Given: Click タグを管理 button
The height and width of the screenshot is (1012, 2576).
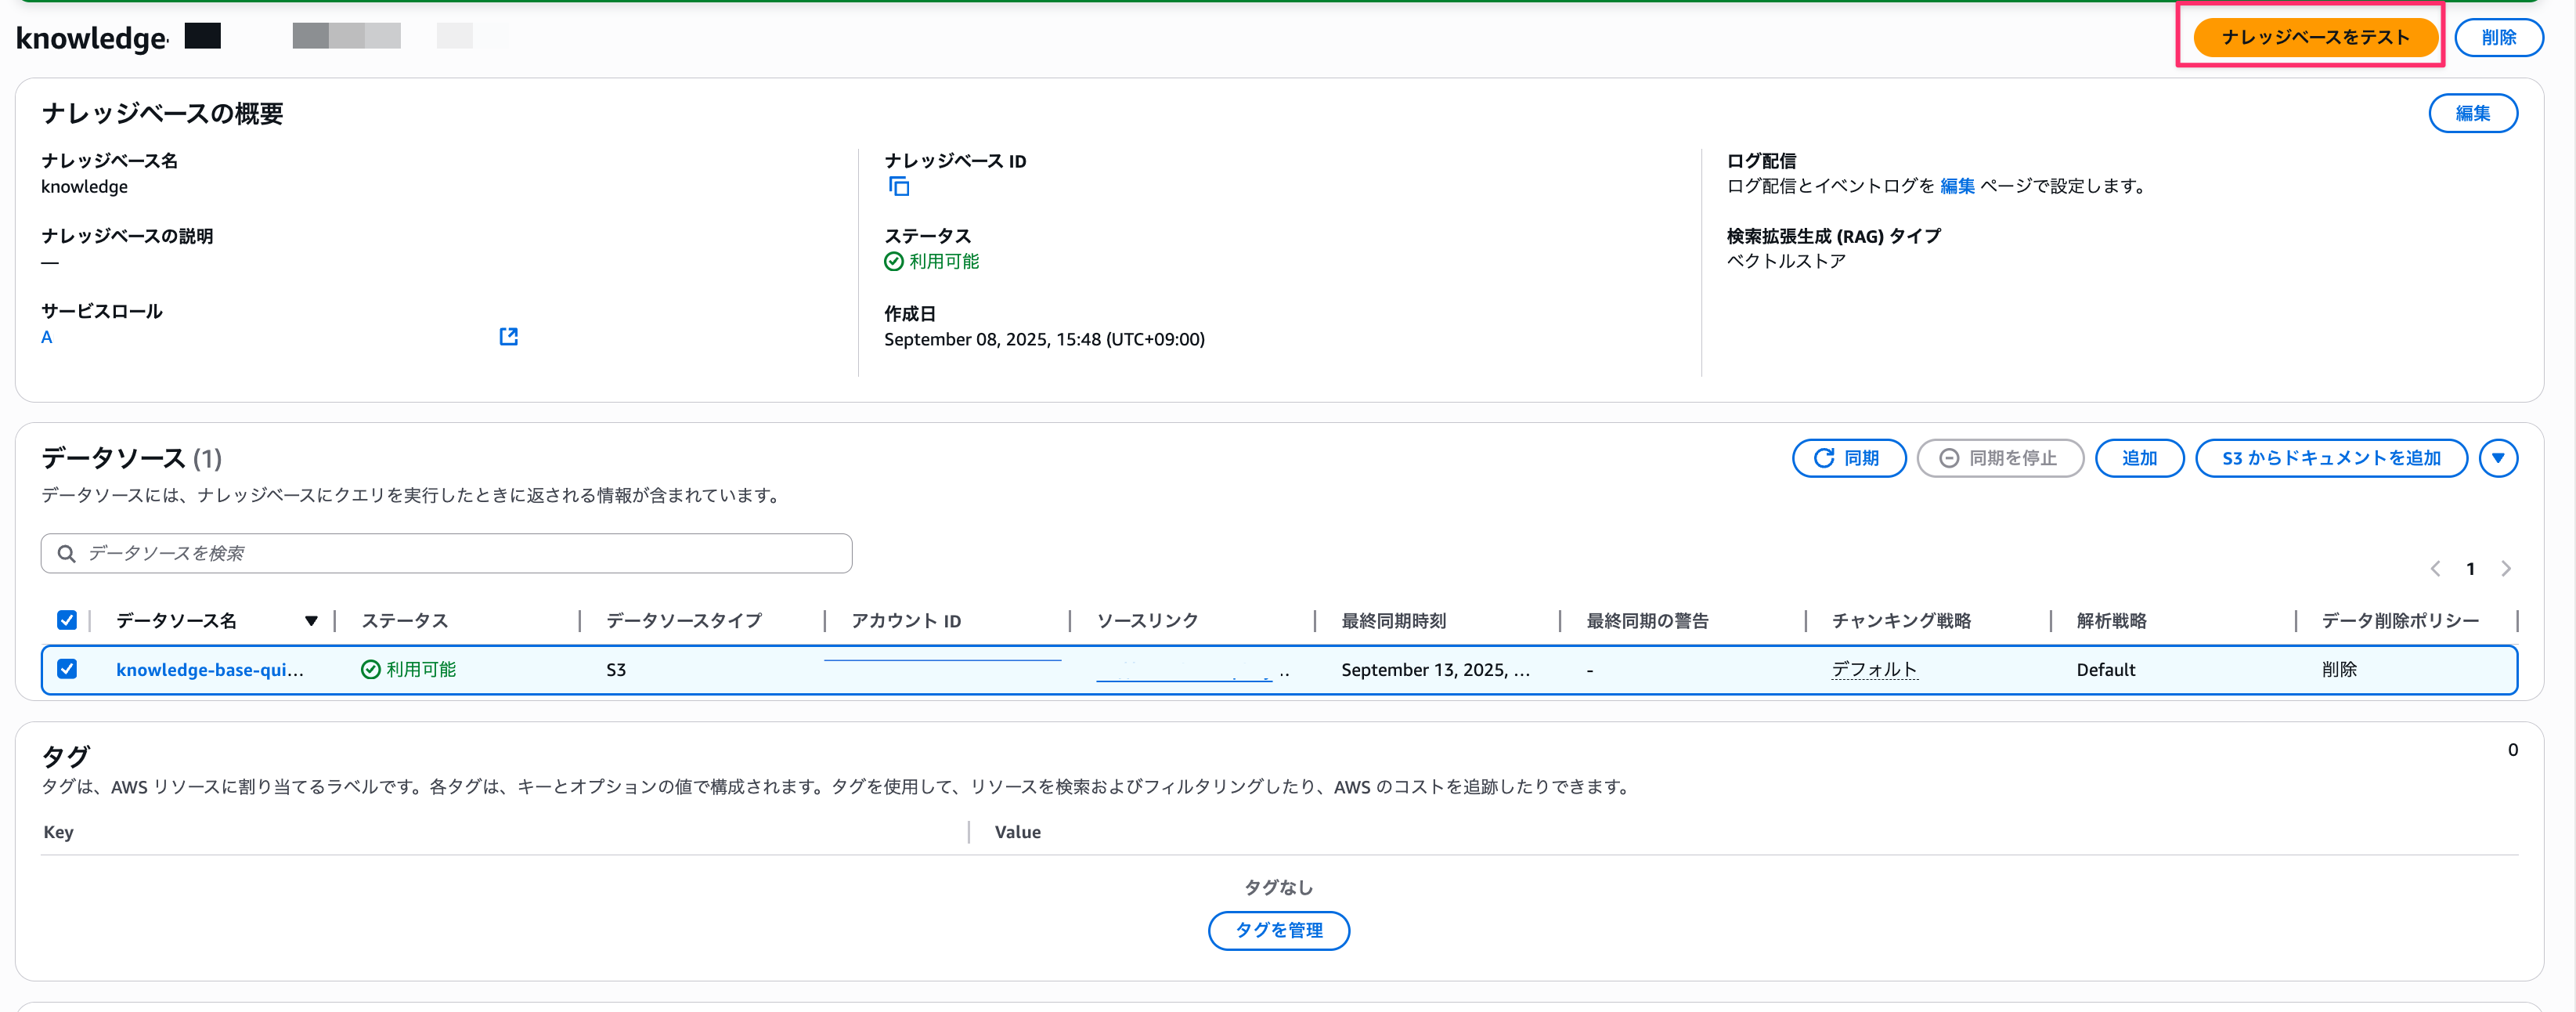Looking at the screenshot, I should click(x=1278, y=930).
